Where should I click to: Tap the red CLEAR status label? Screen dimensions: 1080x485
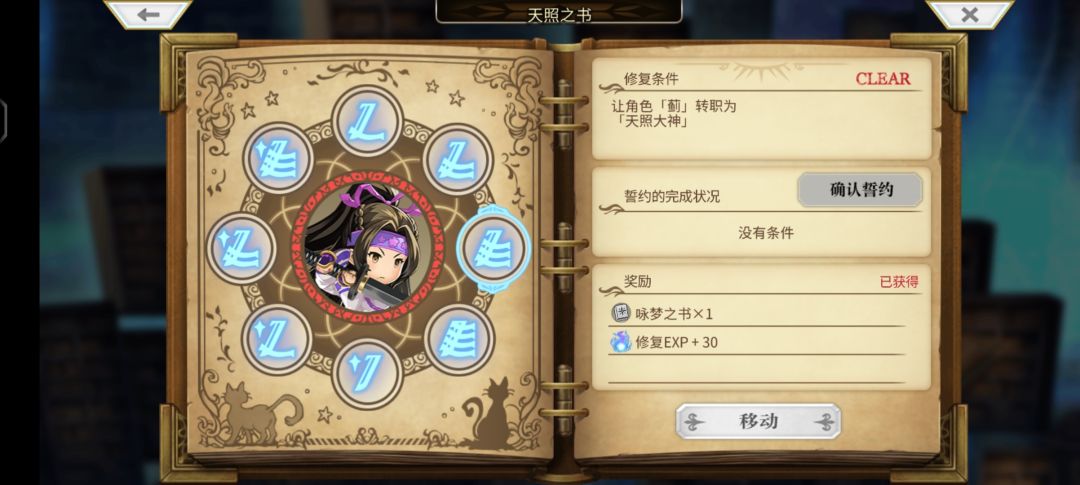(x=883, y=79)
